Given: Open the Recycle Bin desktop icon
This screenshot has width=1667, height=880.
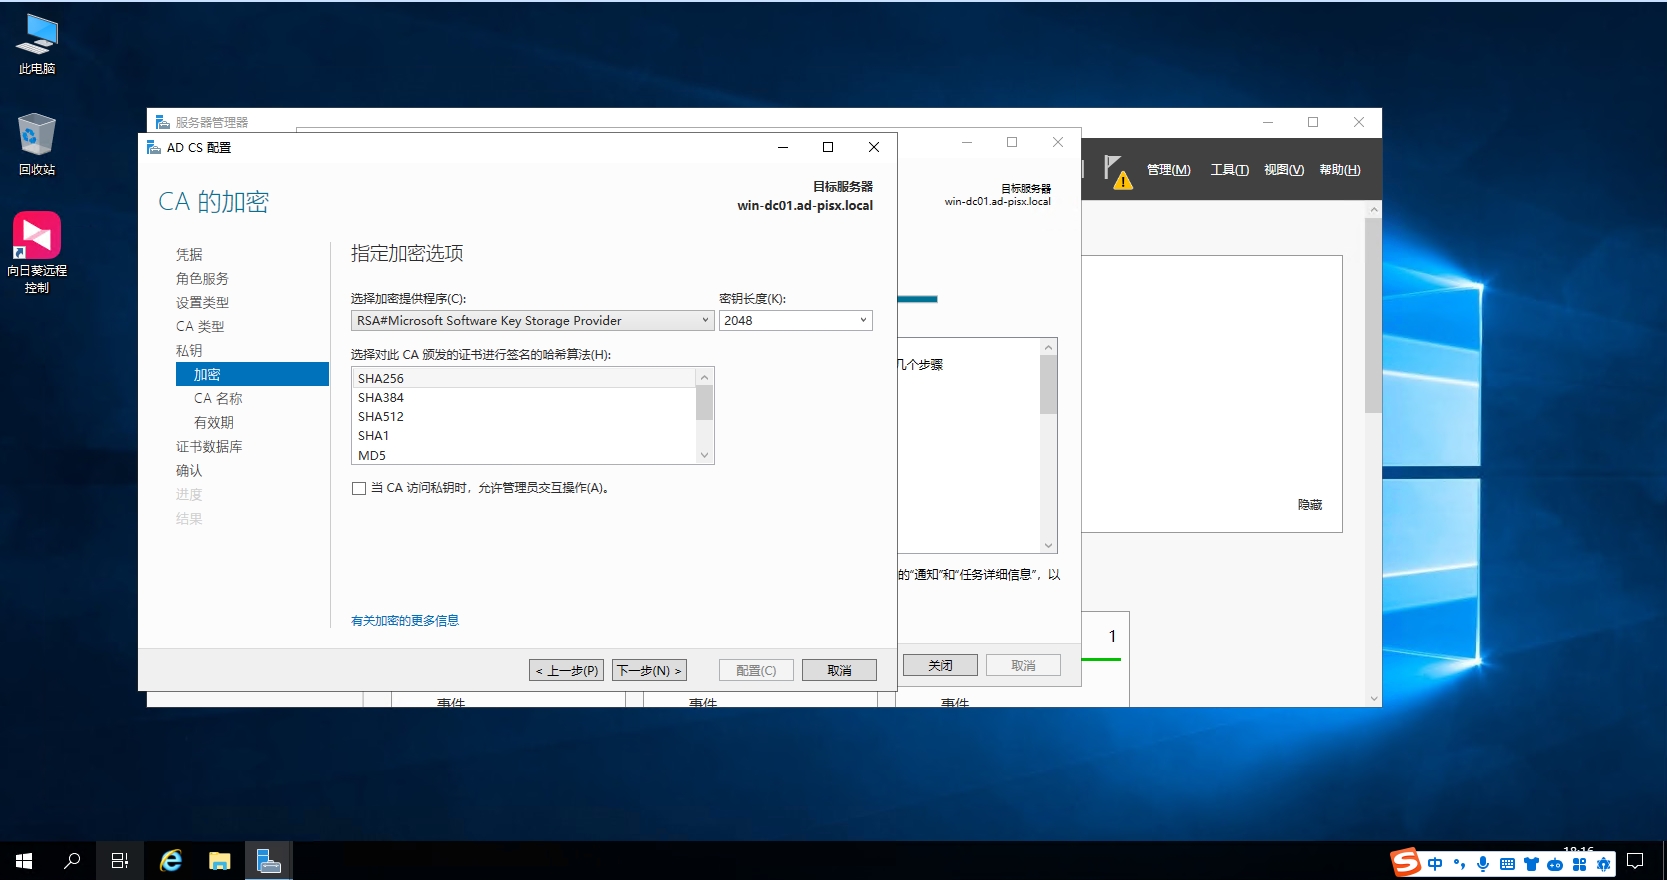Looking at the screenshot, I should click(x=37, y=144).
